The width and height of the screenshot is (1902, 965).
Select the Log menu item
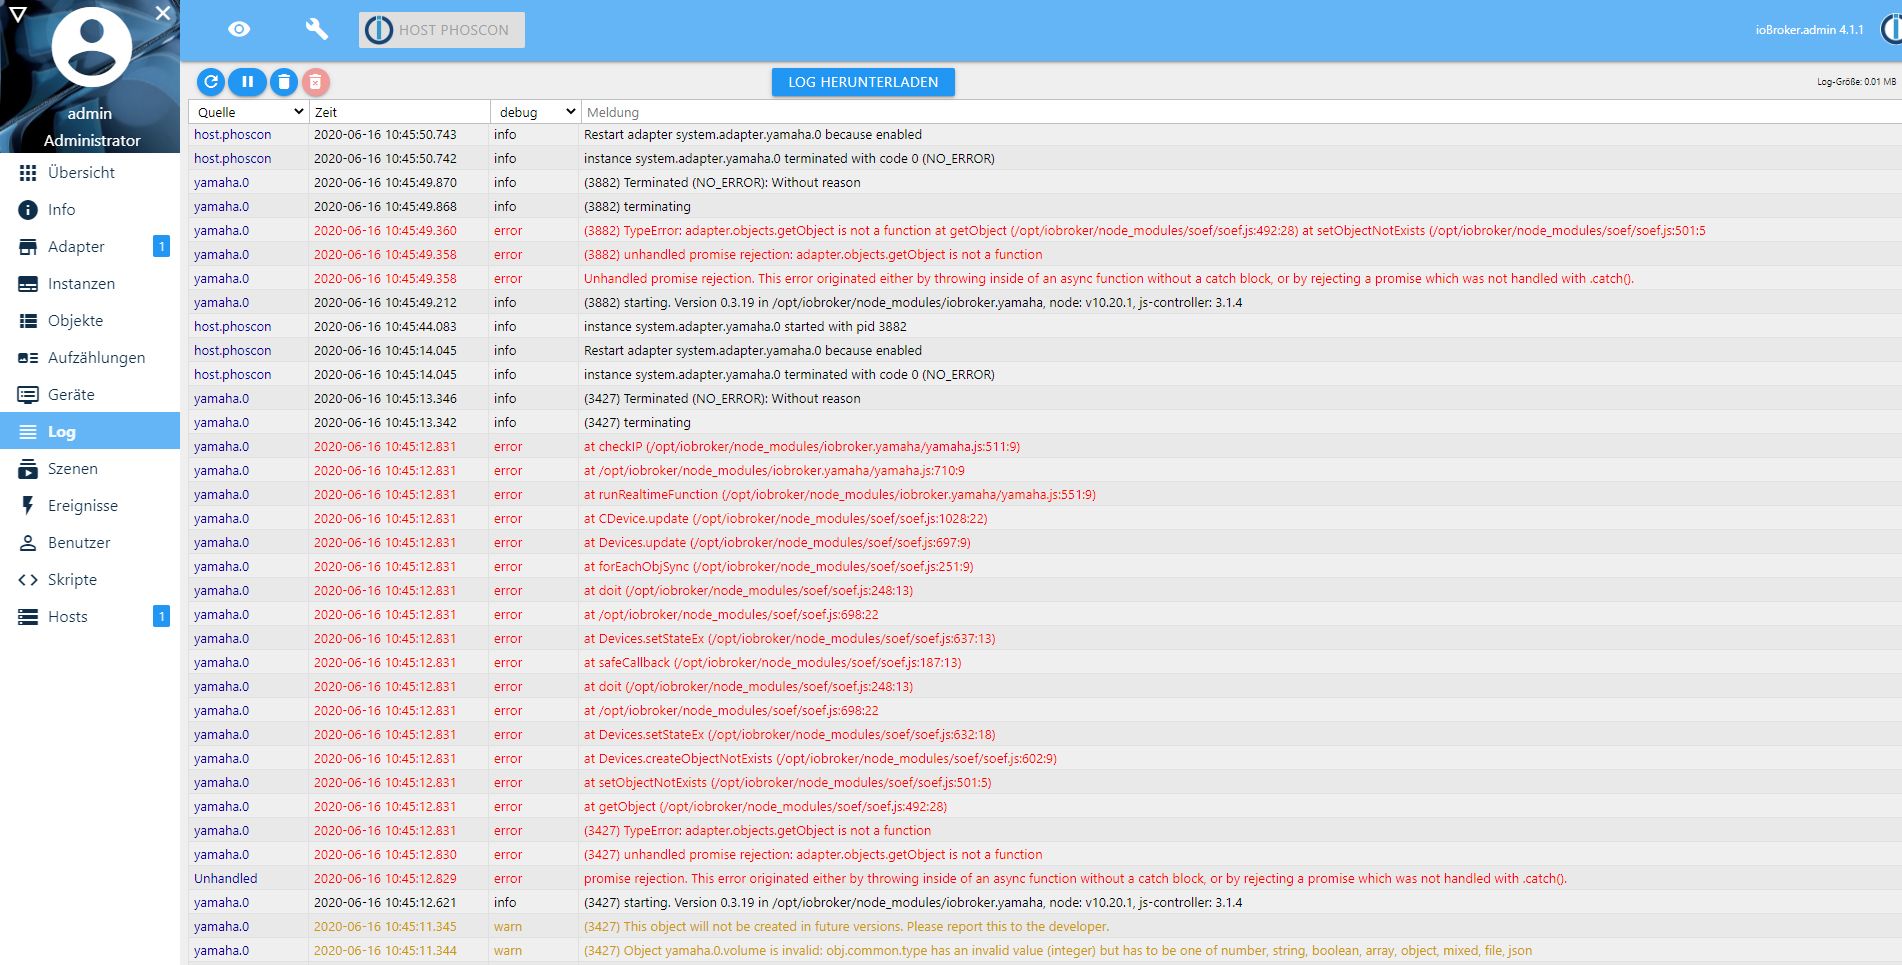(x=90, y=432)
